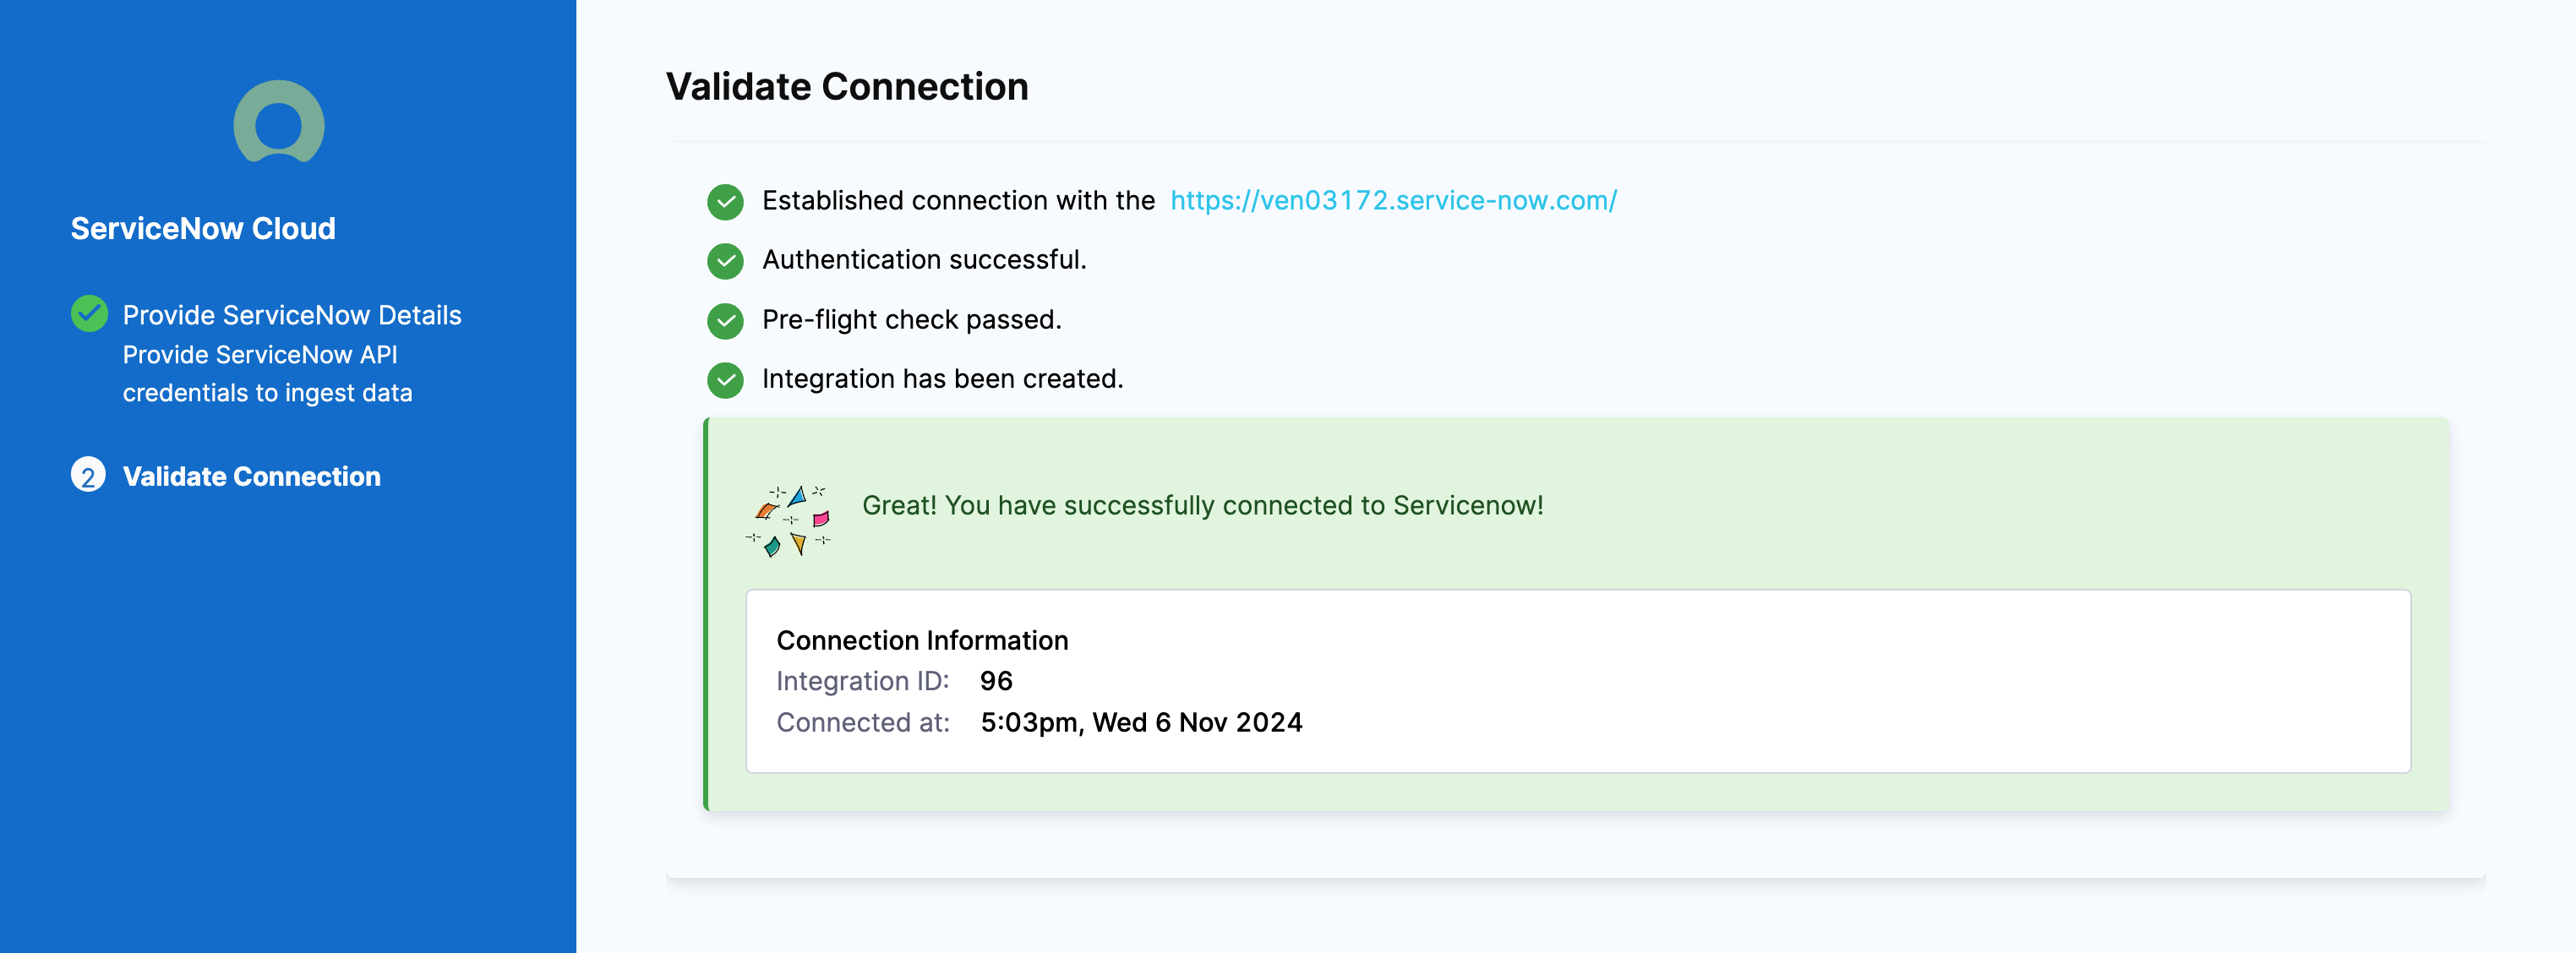
Task: Open the ven03172.service-now.com link
Action: (x=1392, y=200)
